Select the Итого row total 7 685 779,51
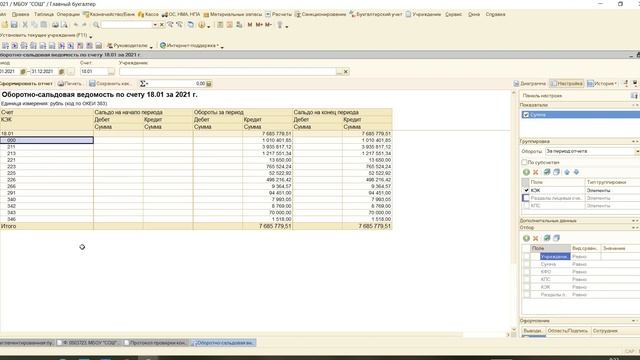Screen dimensions: 640x360 click(196, 226)
